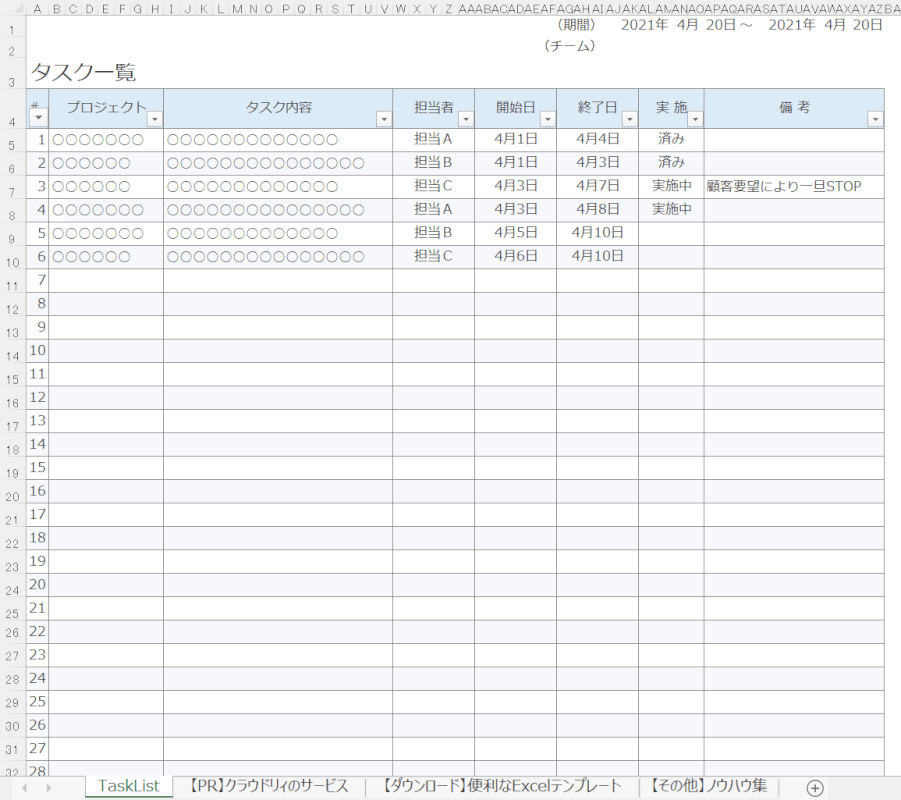Click the new sheet plus icon
Screen dimensions: 901x800
click(x=815, y=788)
